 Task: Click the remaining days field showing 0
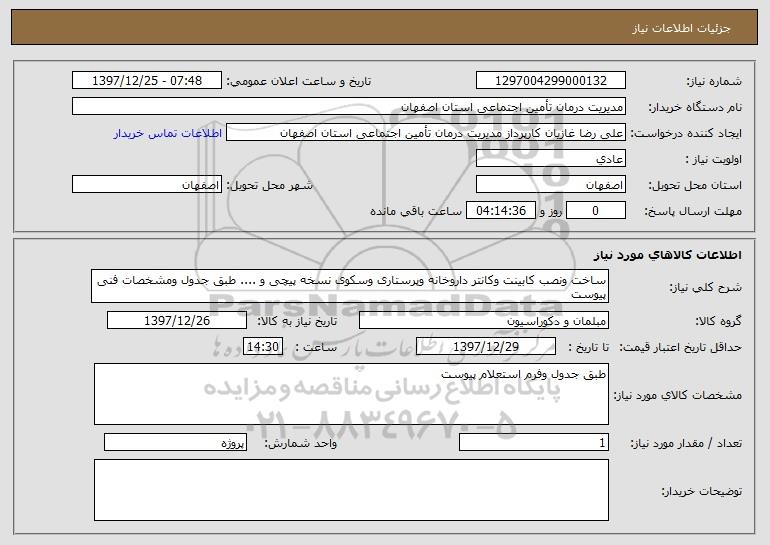click(596, 211)
